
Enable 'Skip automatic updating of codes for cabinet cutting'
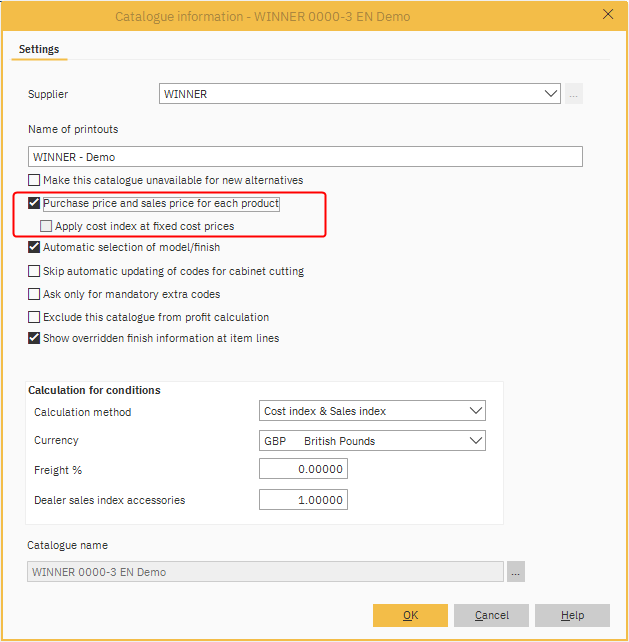35,271
